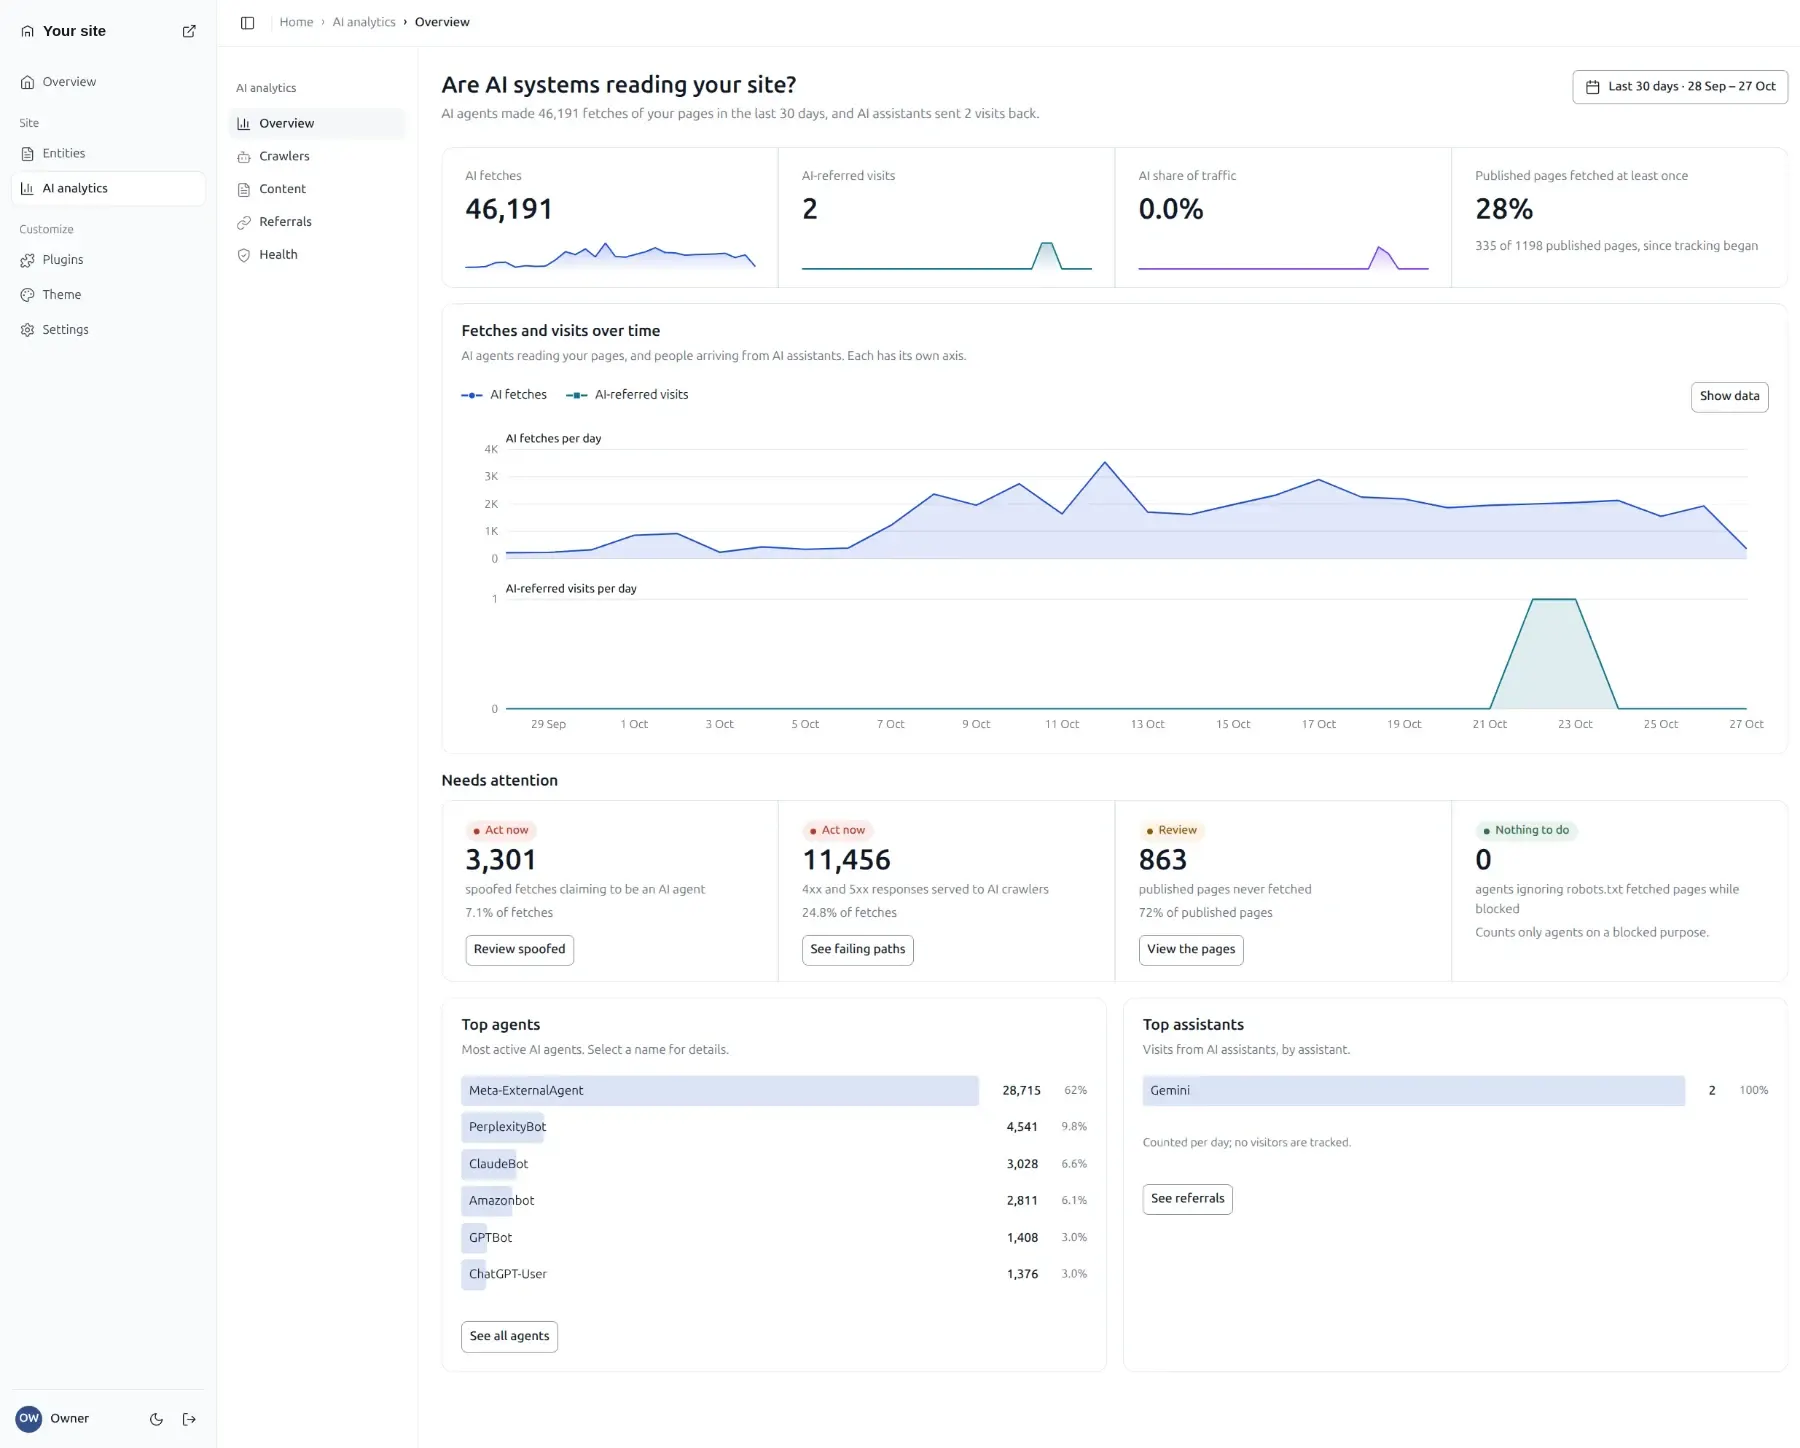Click Home in breadcrumb

point(296,22)
